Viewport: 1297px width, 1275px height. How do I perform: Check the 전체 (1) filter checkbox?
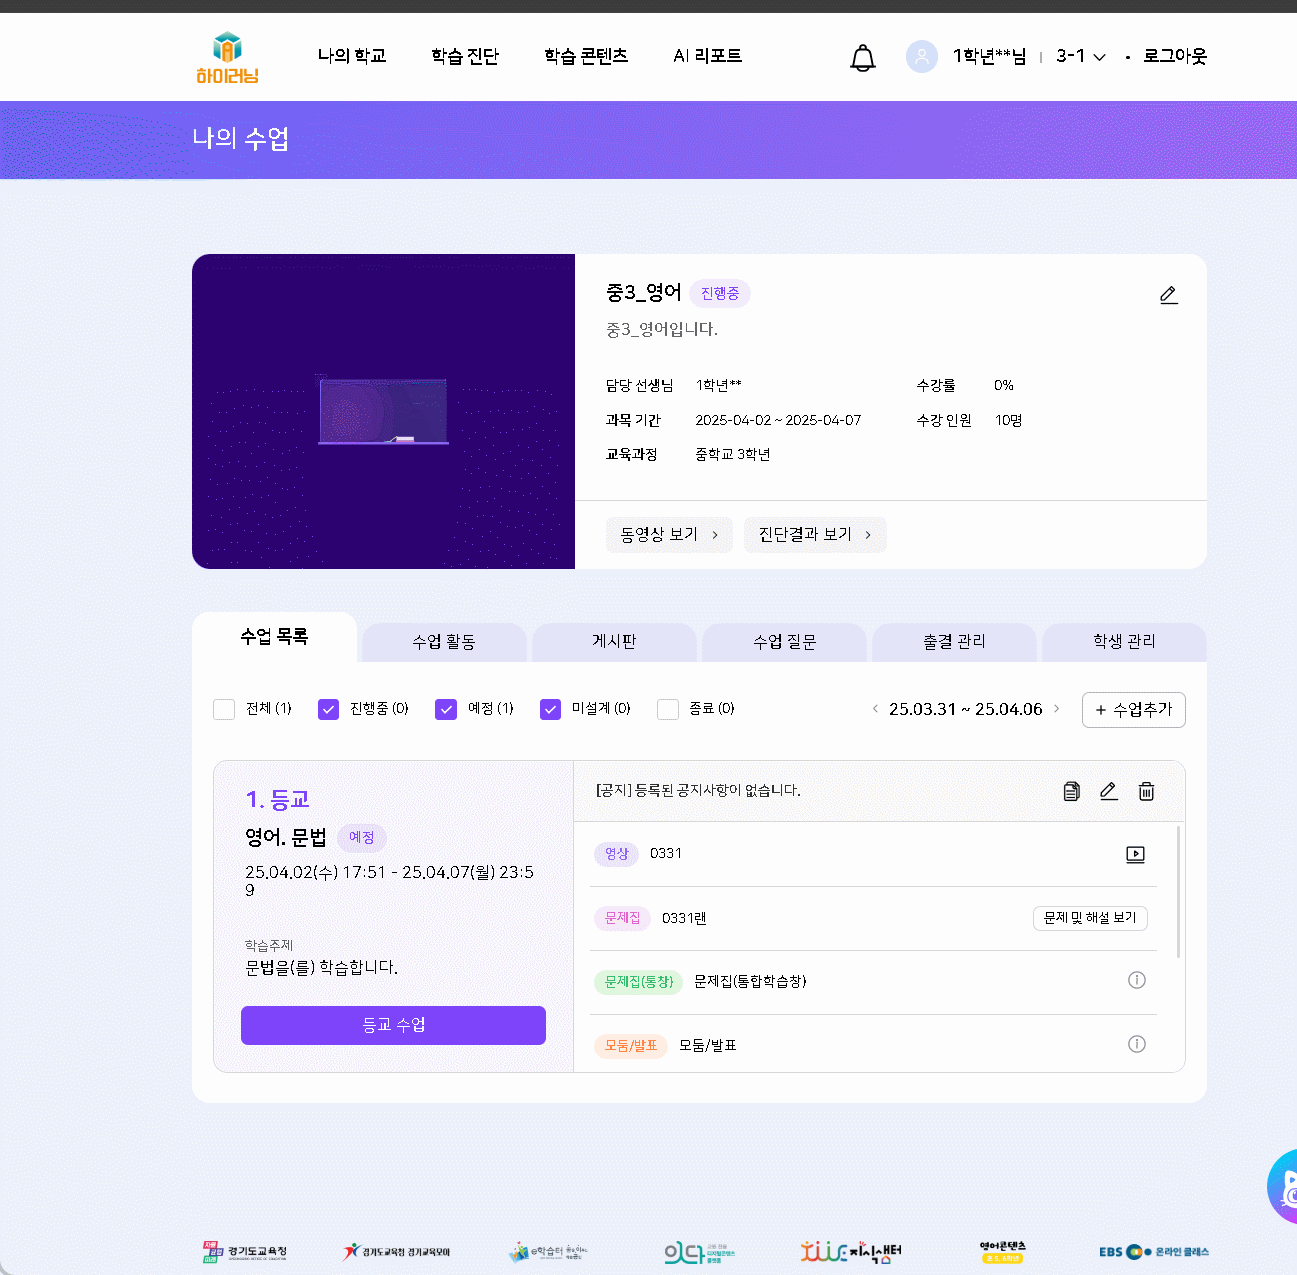224,709
